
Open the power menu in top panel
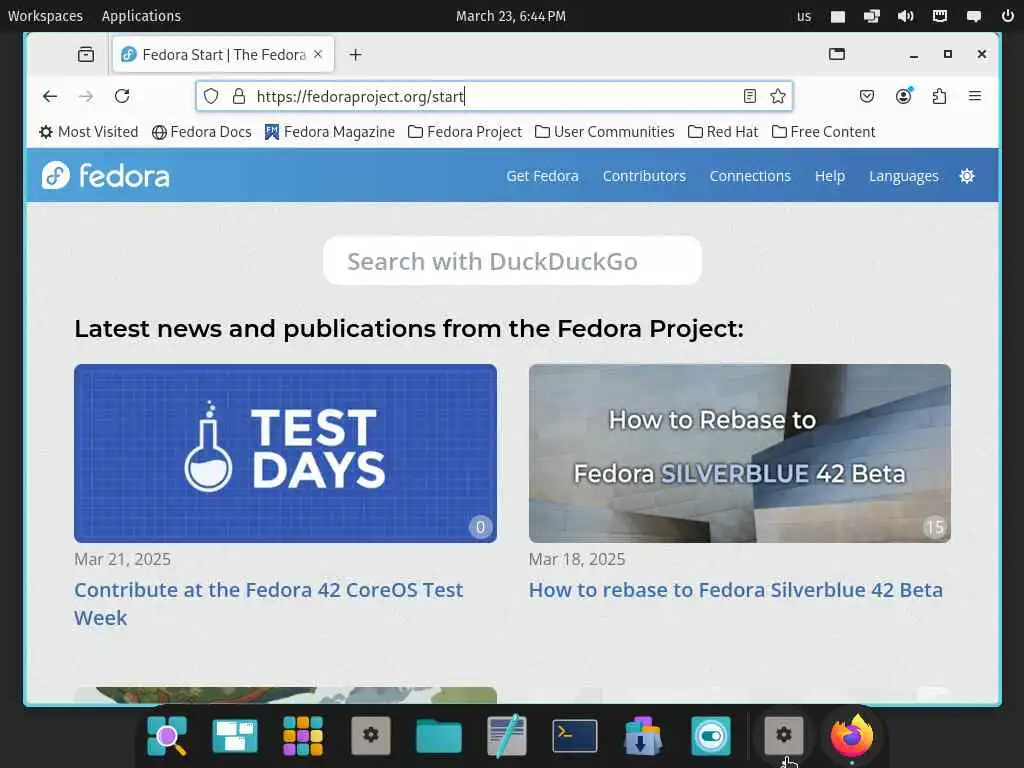pos(1008,16)
